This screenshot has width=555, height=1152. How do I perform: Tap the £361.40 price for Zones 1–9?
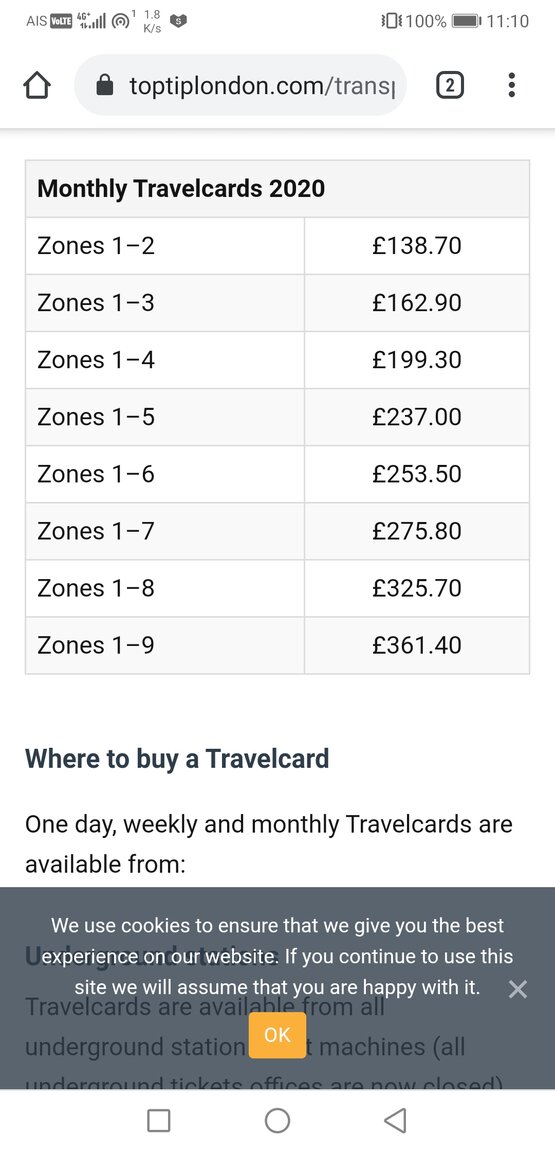pyautogui.click(x=417, y=645)
